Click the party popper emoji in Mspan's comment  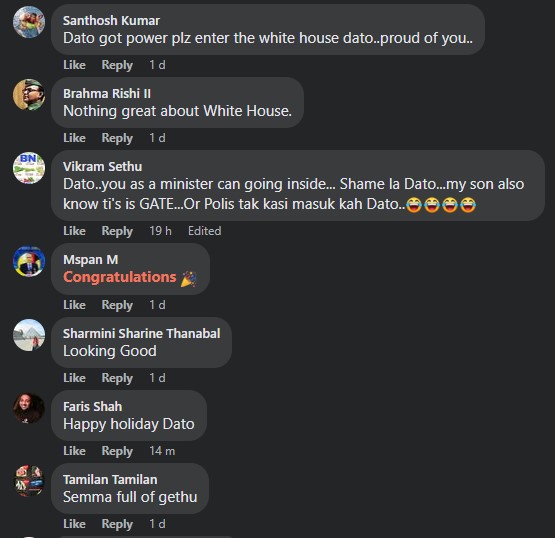[189, 278]
